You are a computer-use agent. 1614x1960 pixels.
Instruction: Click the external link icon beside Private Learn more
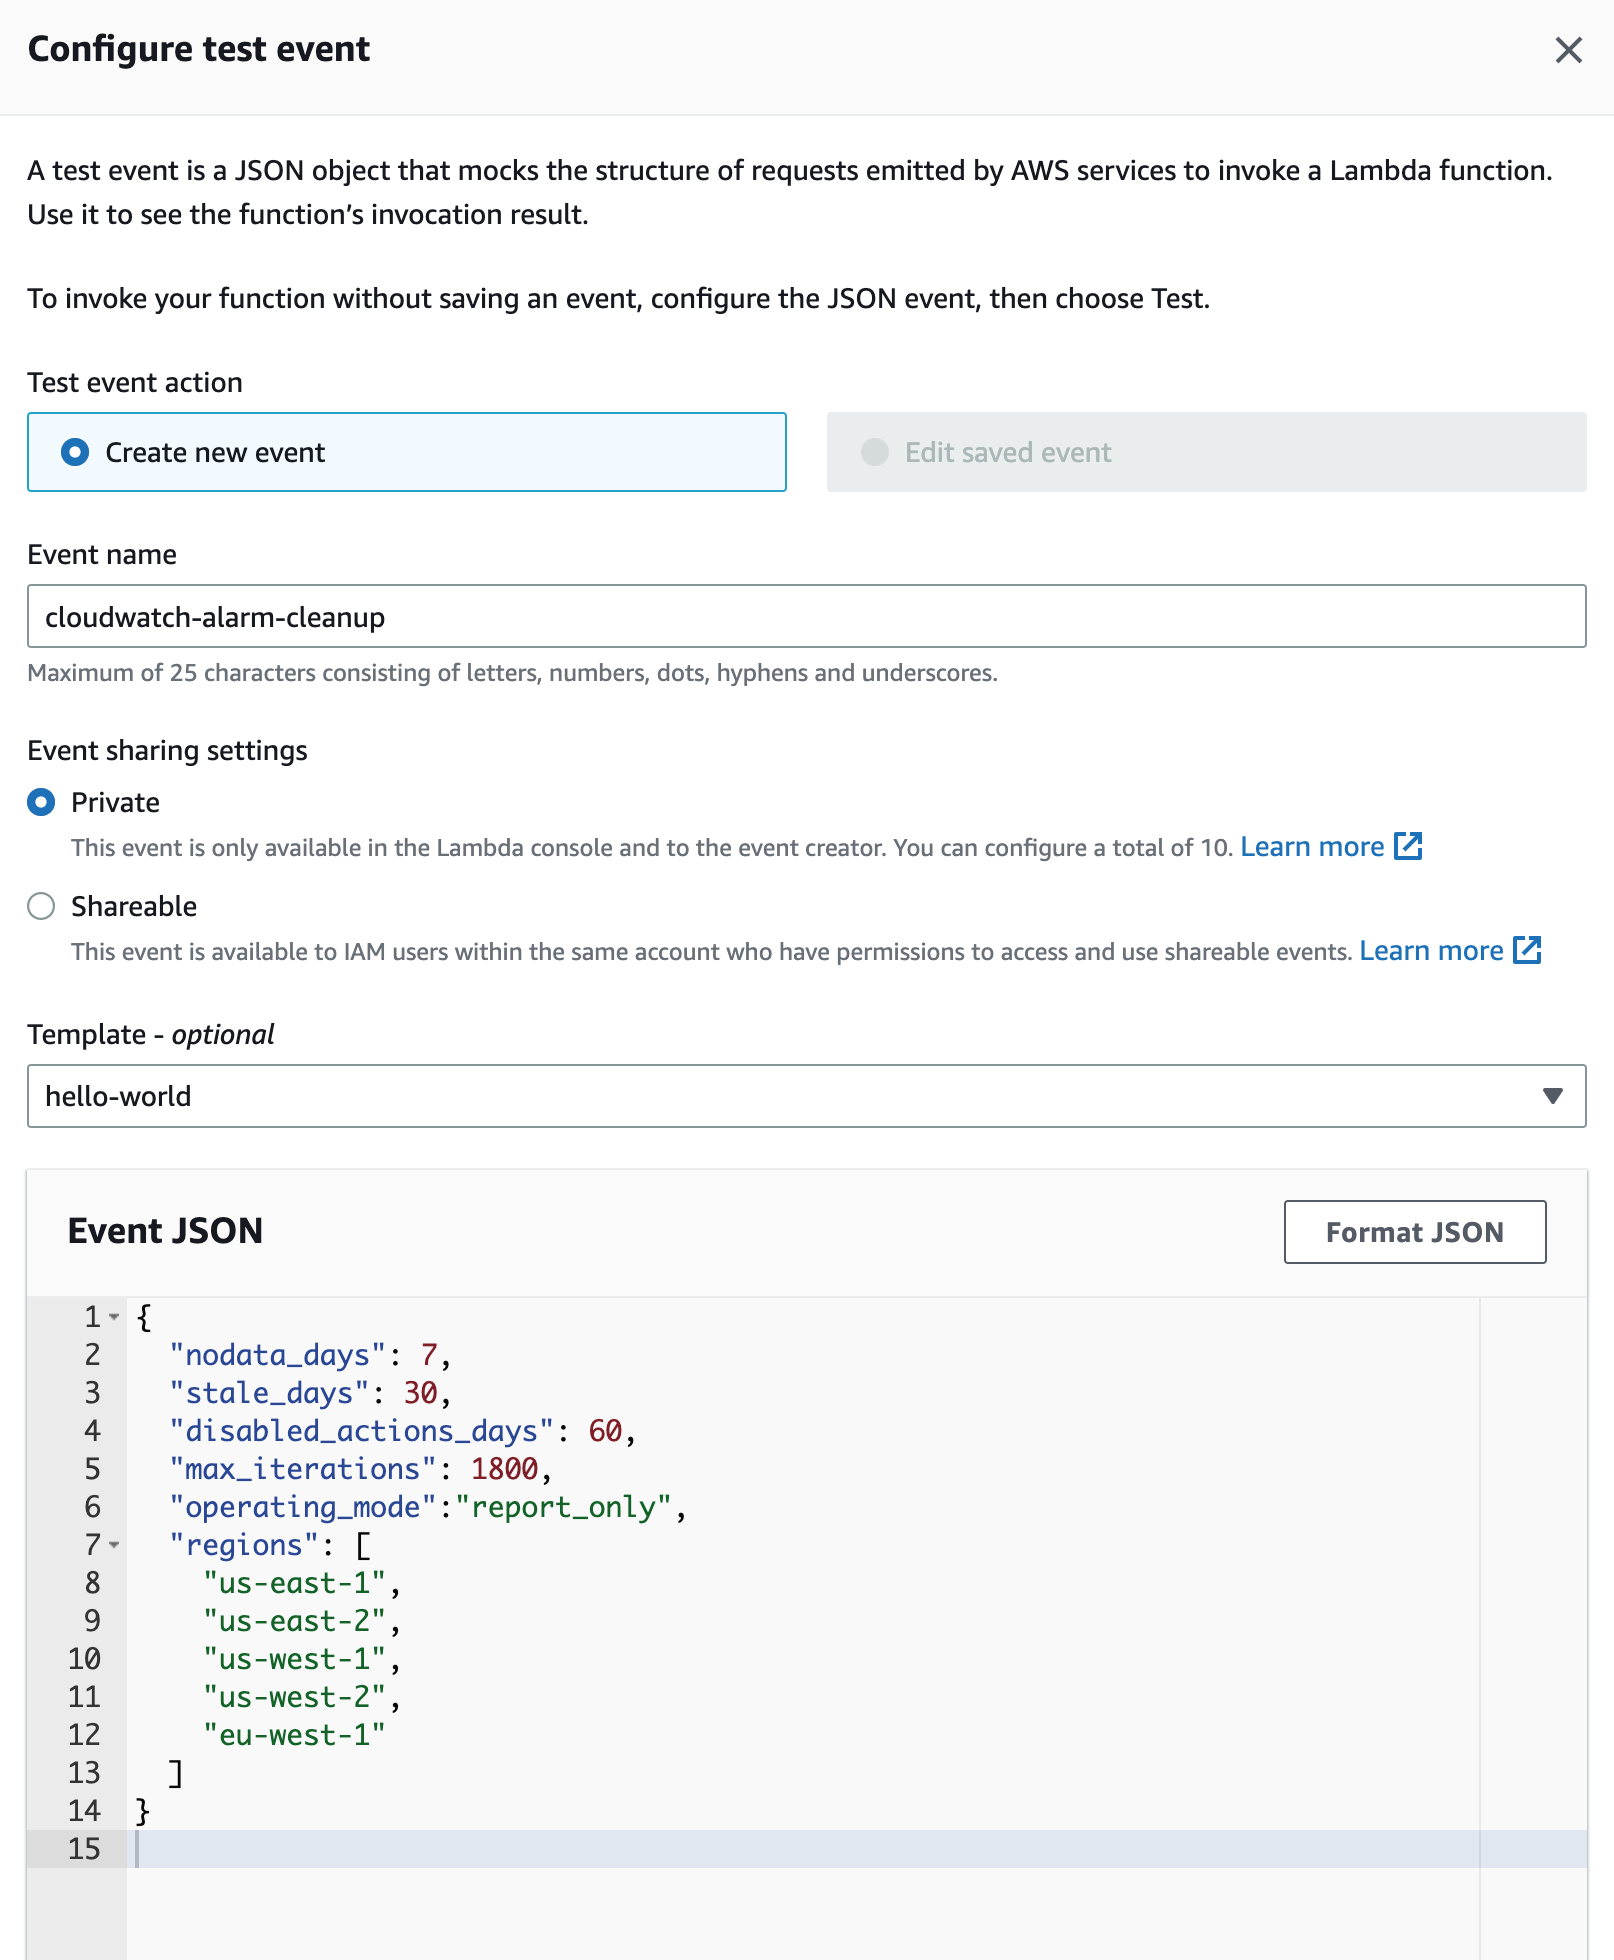tap(1409, 846)
